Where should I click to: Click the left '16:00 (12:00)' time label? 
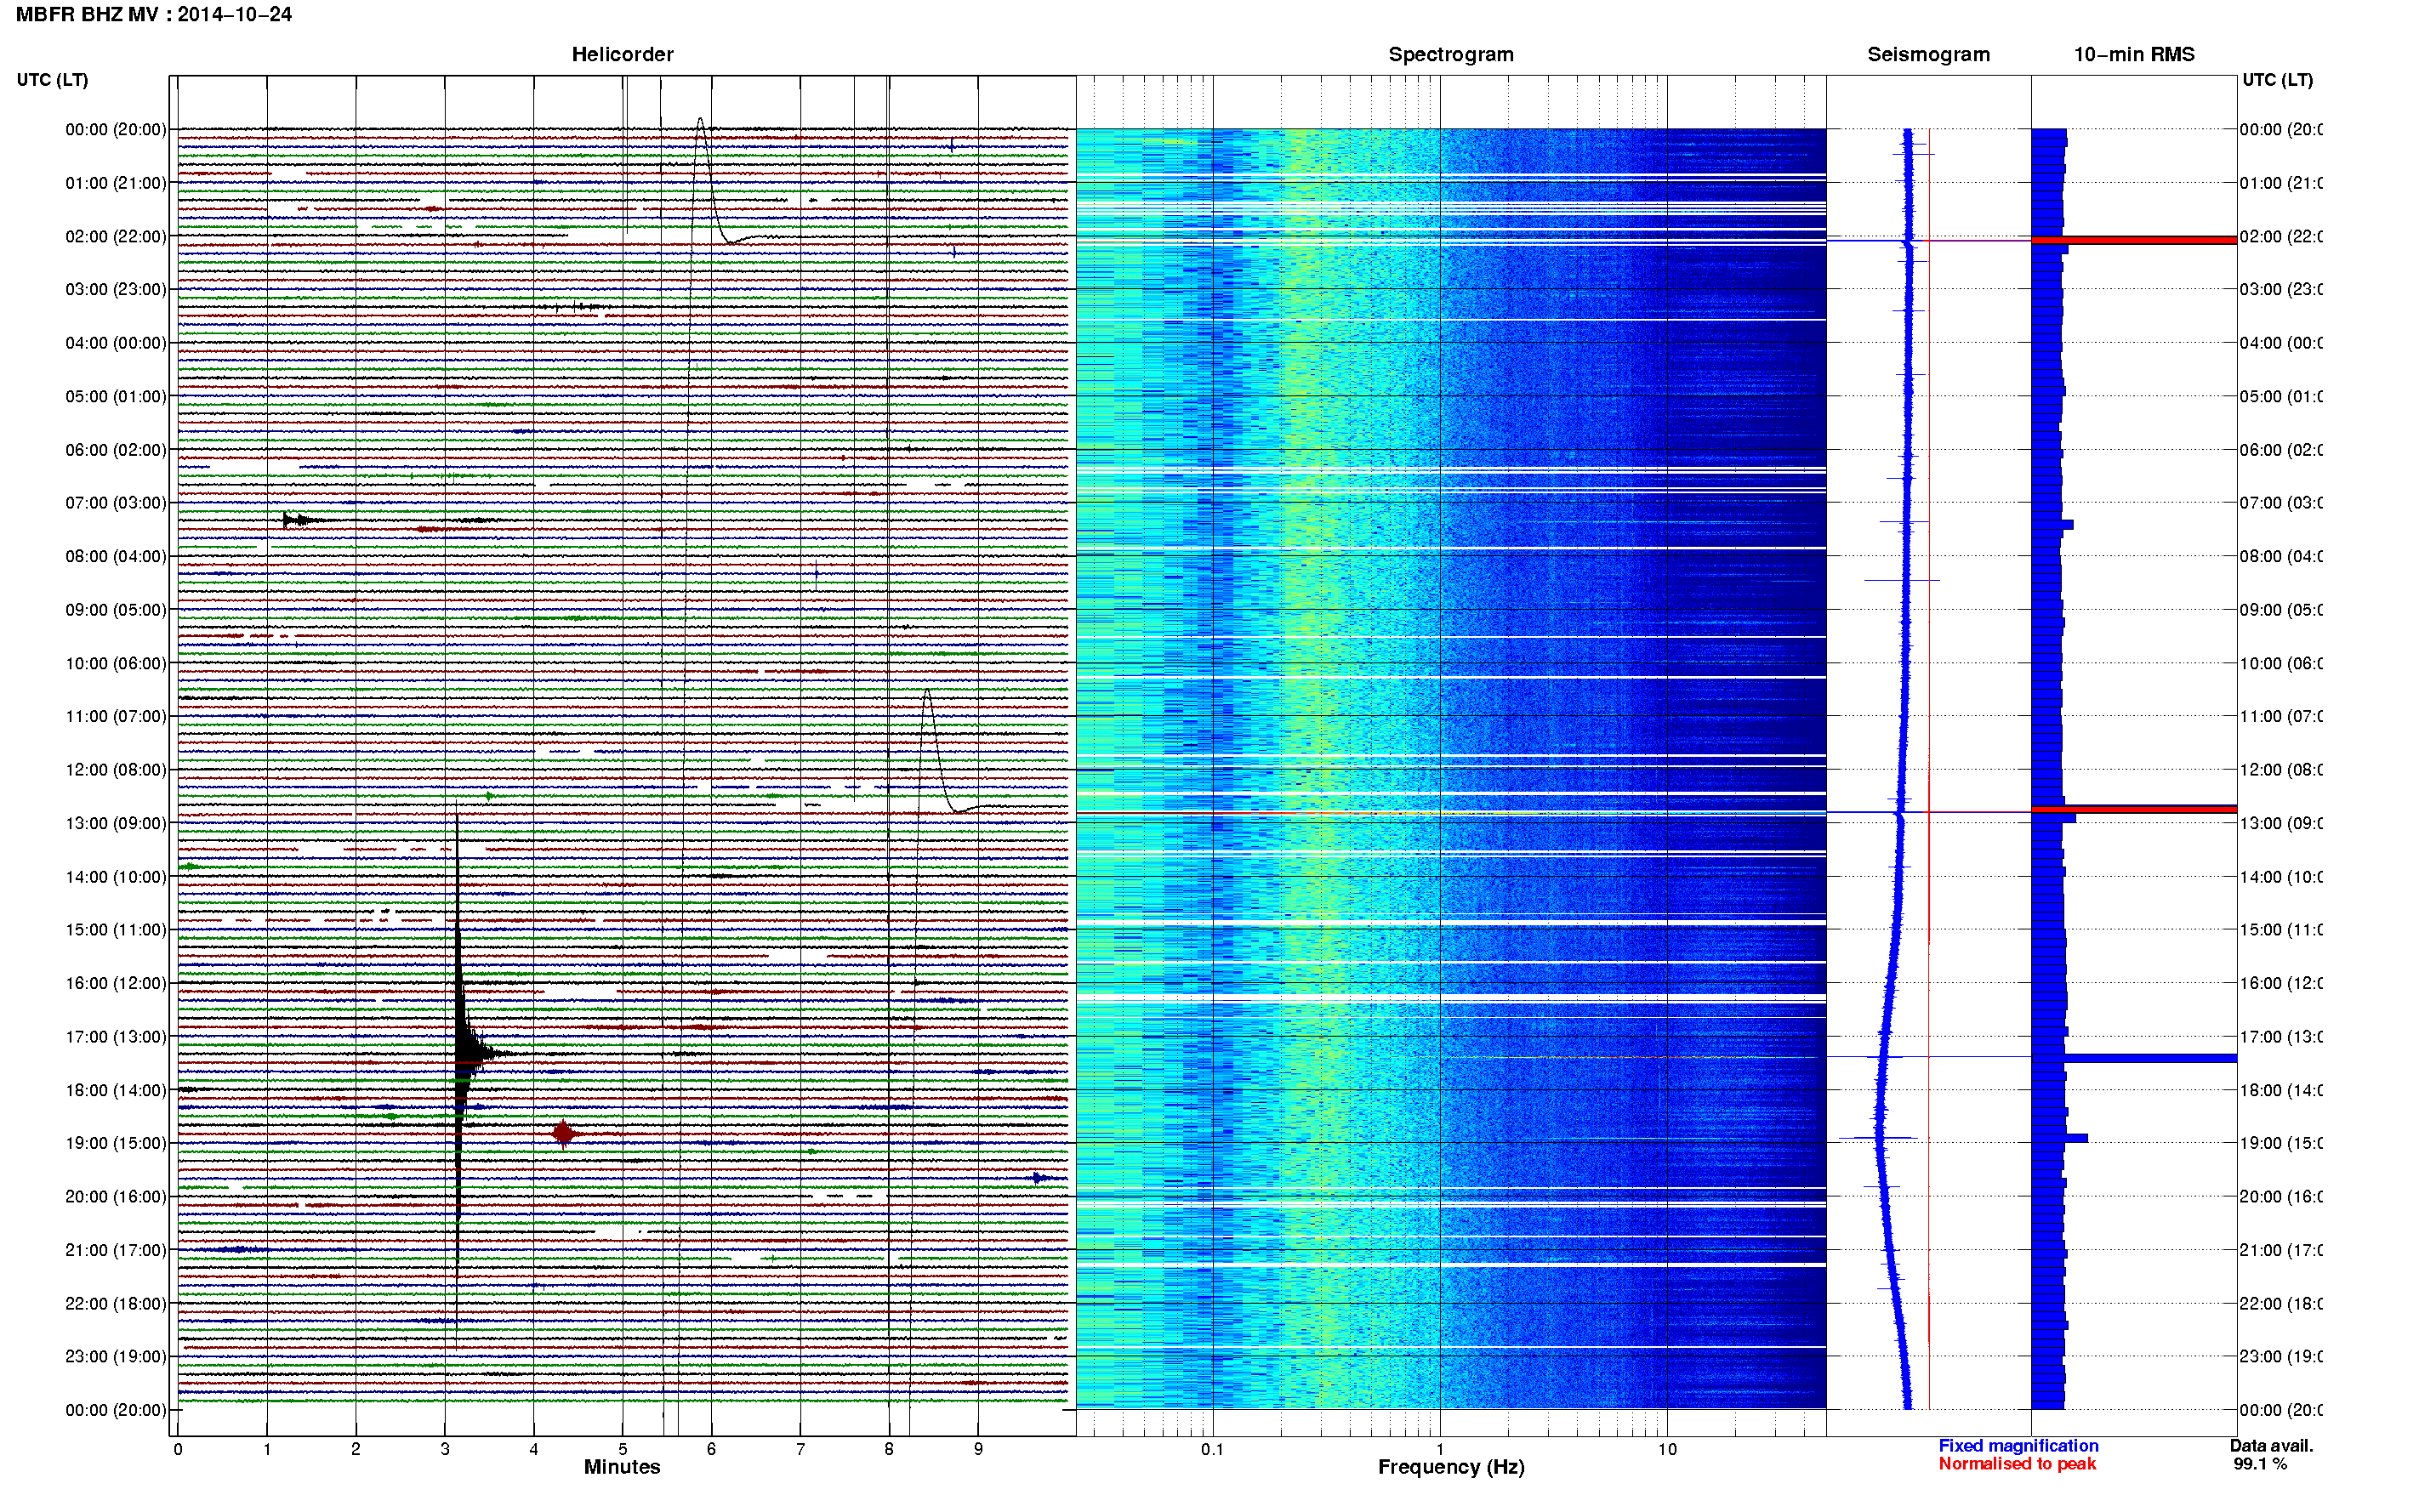[116, 983]
